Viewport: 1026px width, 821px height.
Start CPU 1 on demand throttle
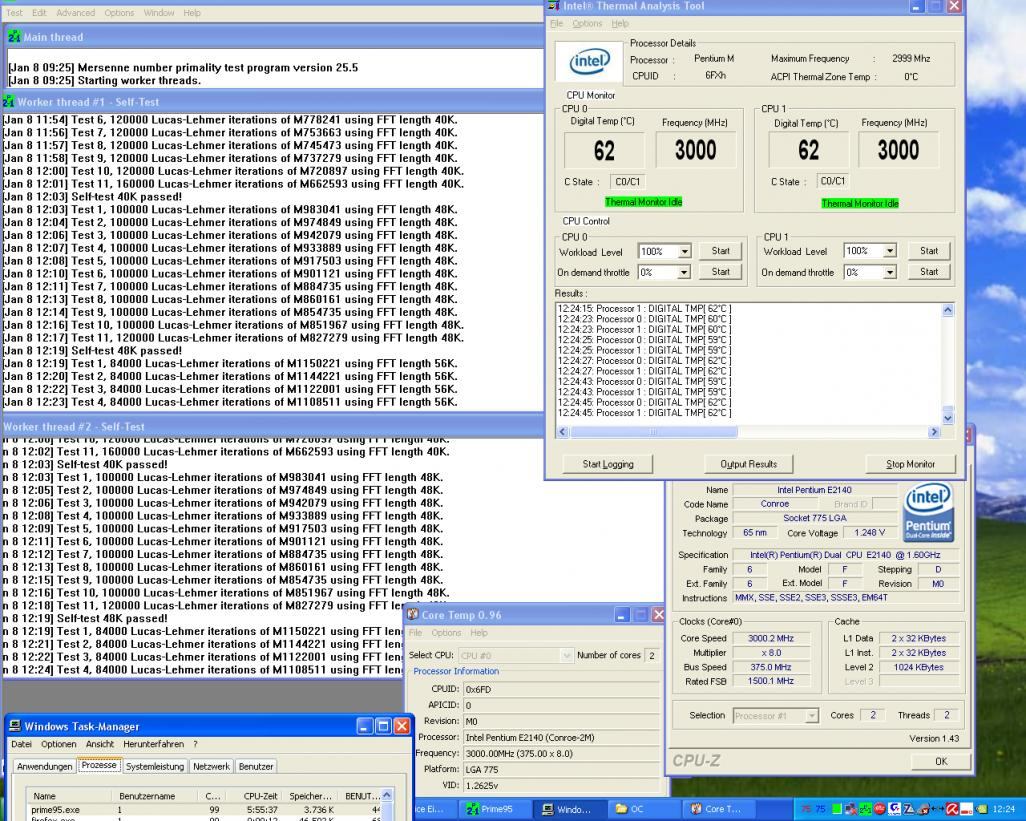tap(929, 271)
